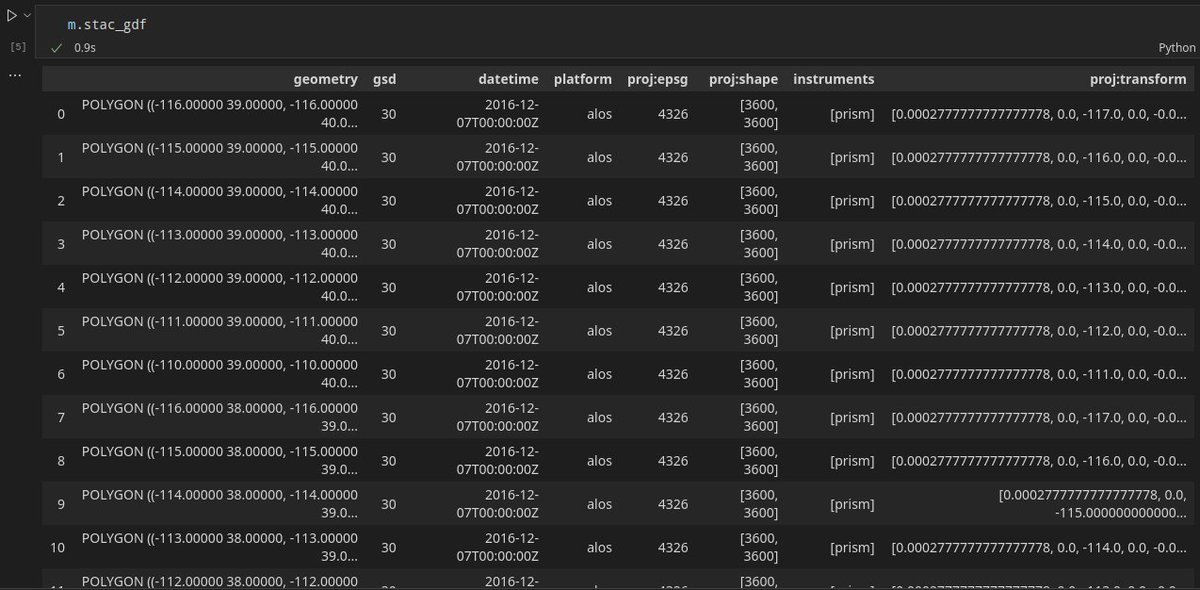Select row index 2
Viewport: 1200px width, 590px height.
coord(60,201)
